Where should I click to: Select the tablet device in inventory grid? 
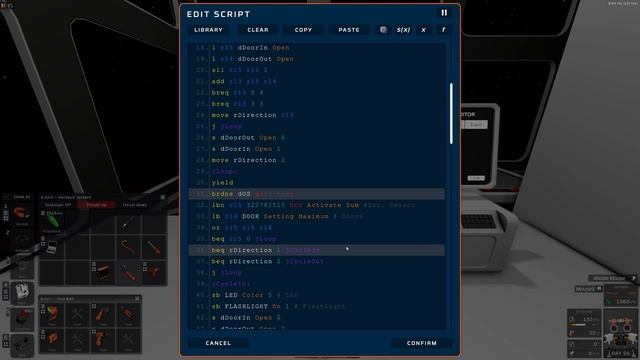[52, 247]
